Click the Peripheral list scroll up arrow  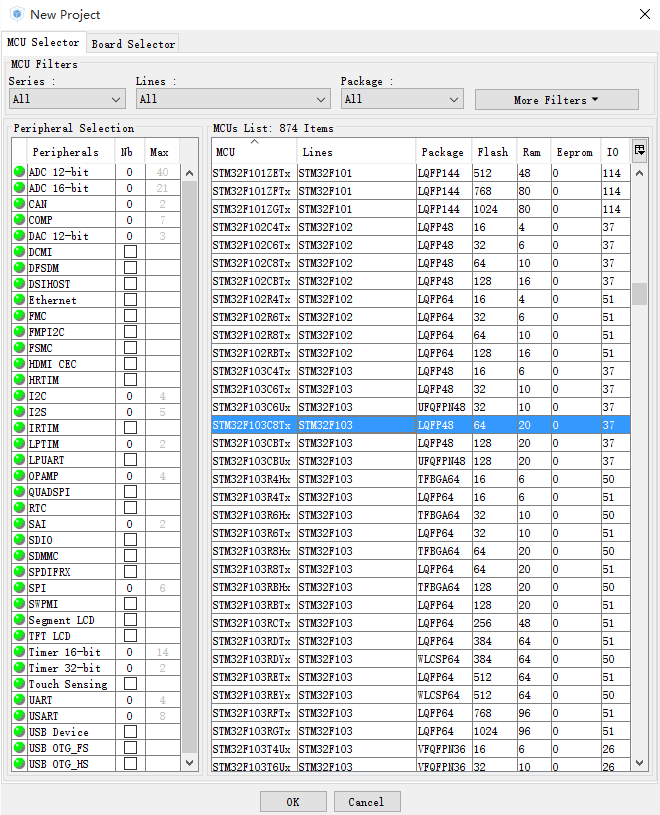tap(189, 173)
